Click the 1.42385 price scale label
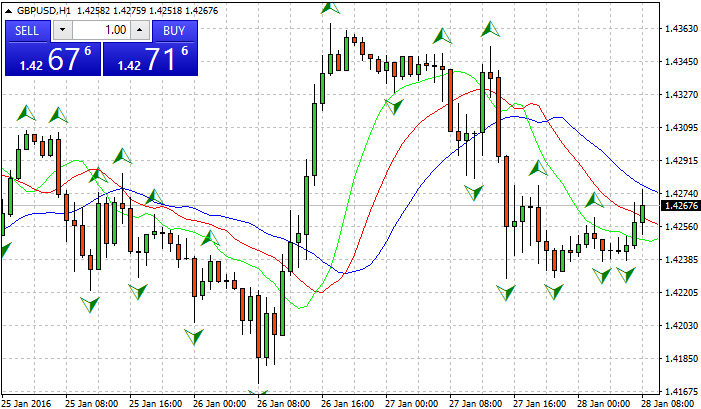 (x=681, y=260)
